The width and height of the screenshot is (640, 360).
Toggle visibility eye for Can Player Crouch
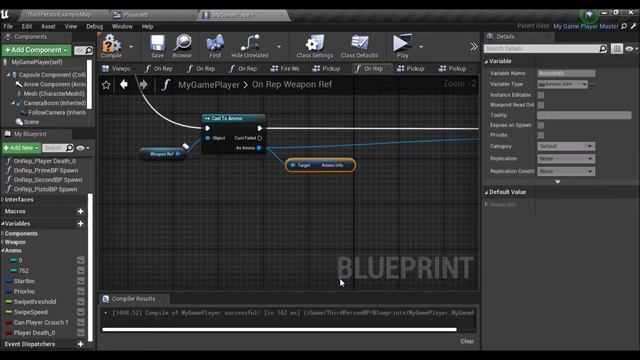81,322
